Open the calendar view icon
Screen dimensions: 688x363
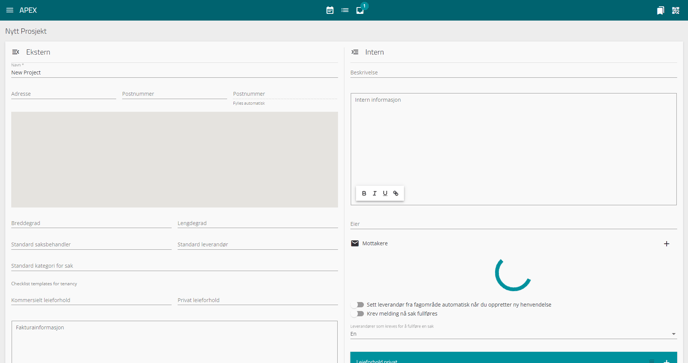pyautogui.click(x=330, y=10)
